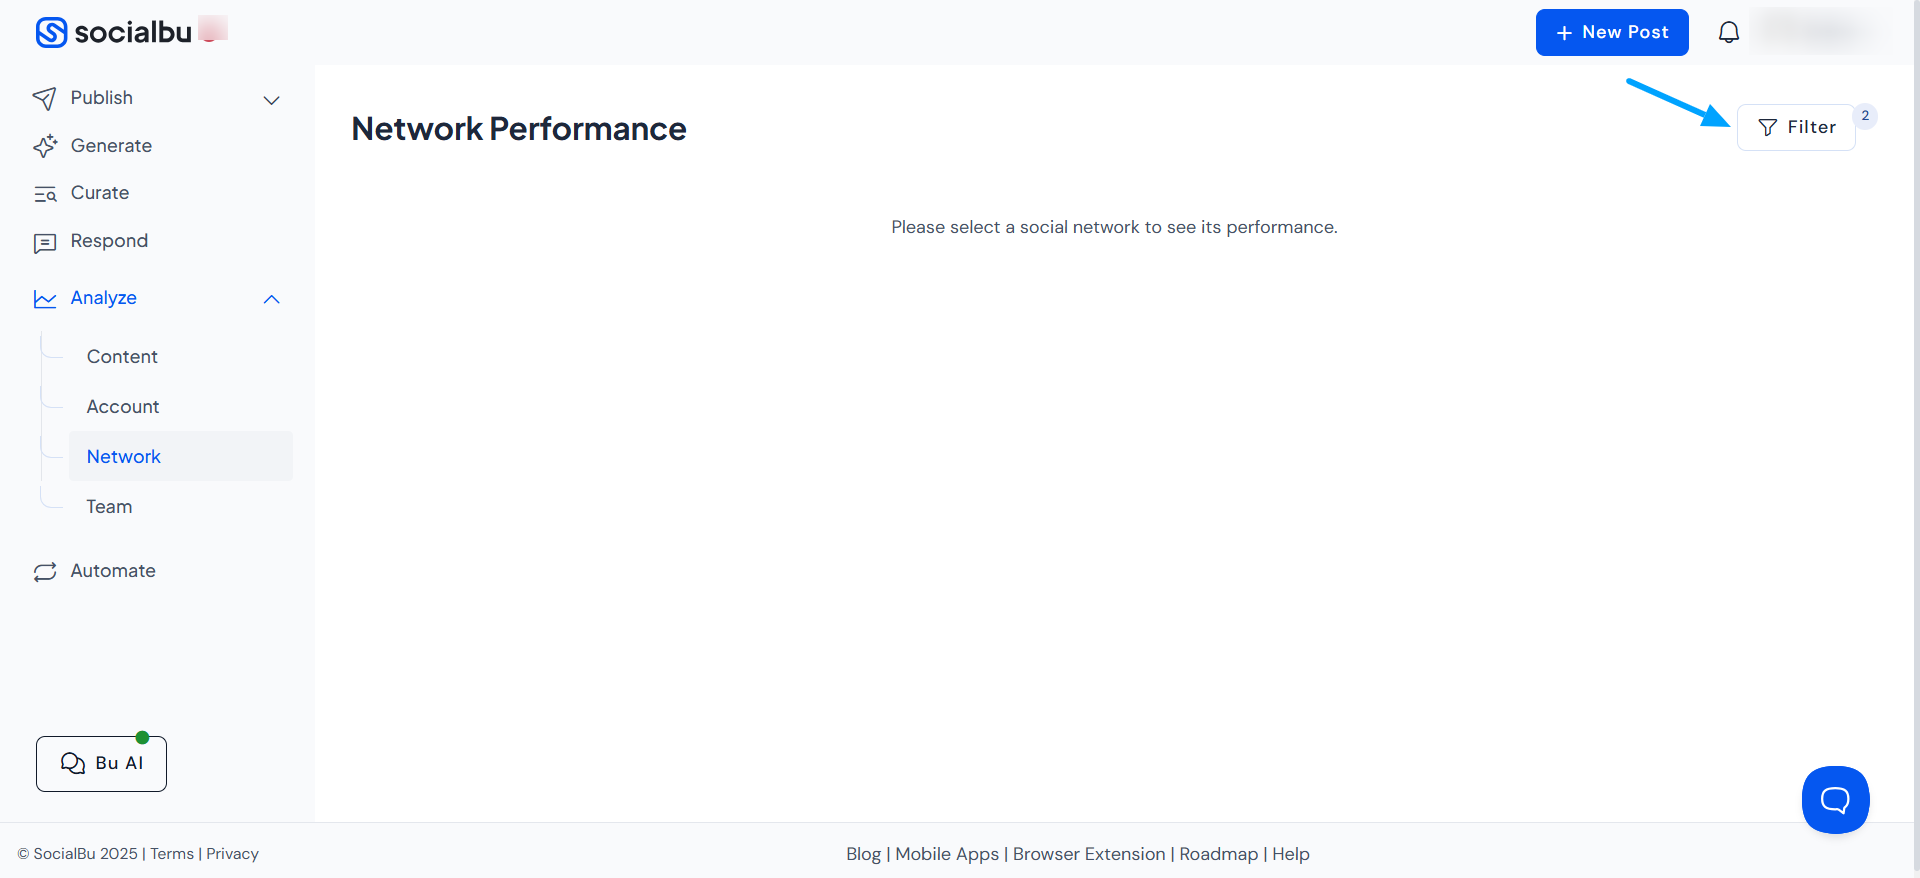Open notifications bell icon

click(1728, 32)
